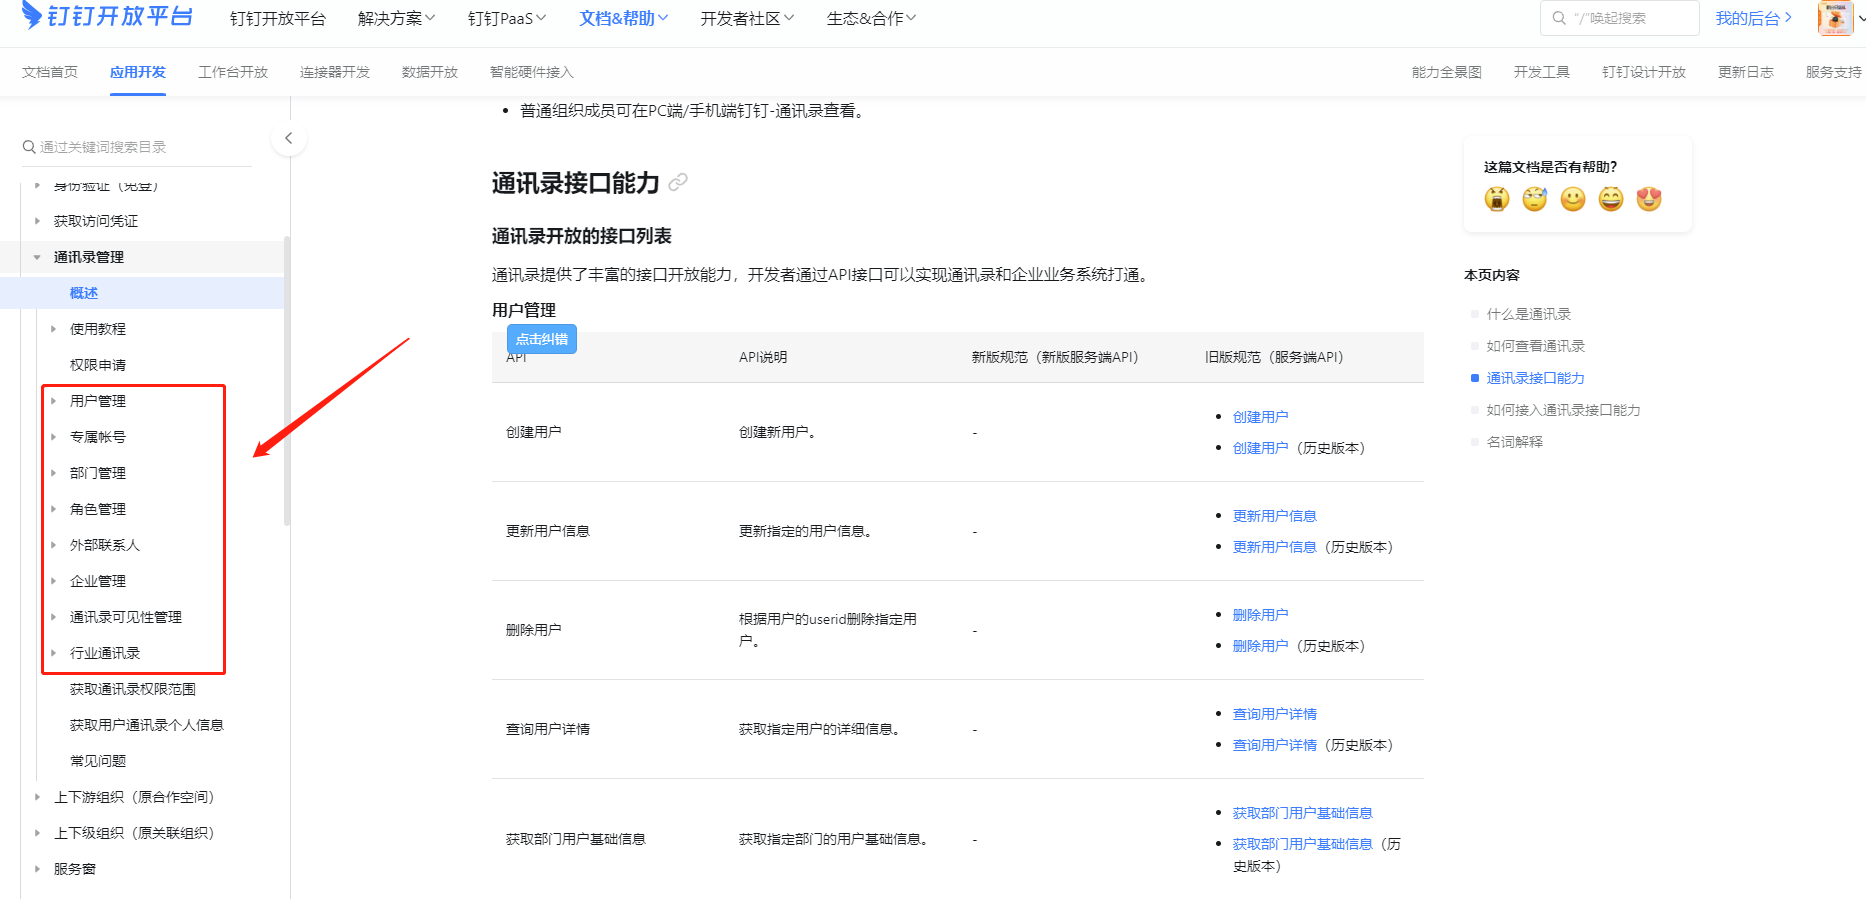Viewport: 1866px width, 899px height.
Task: Open the 开发者社区 dropdown menu
Action: click(747, 18)
